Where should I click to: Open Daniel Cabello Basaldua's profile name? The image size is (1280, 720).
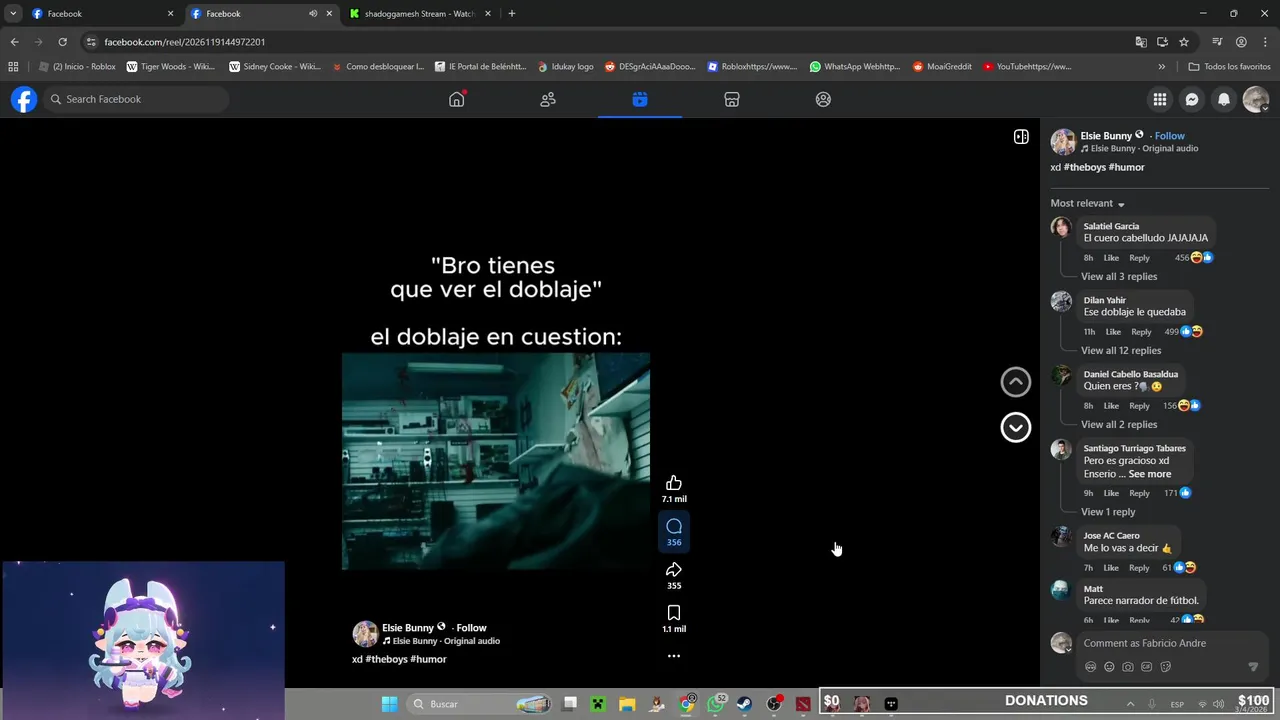[1130, 374]
